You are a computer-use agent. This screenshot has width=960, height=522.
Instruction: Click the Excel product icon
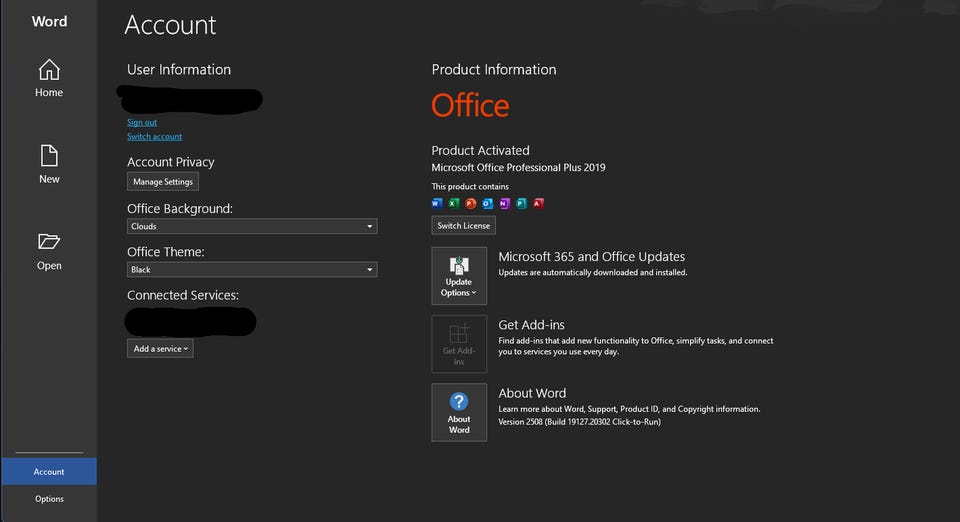click(x=454, y=203)
